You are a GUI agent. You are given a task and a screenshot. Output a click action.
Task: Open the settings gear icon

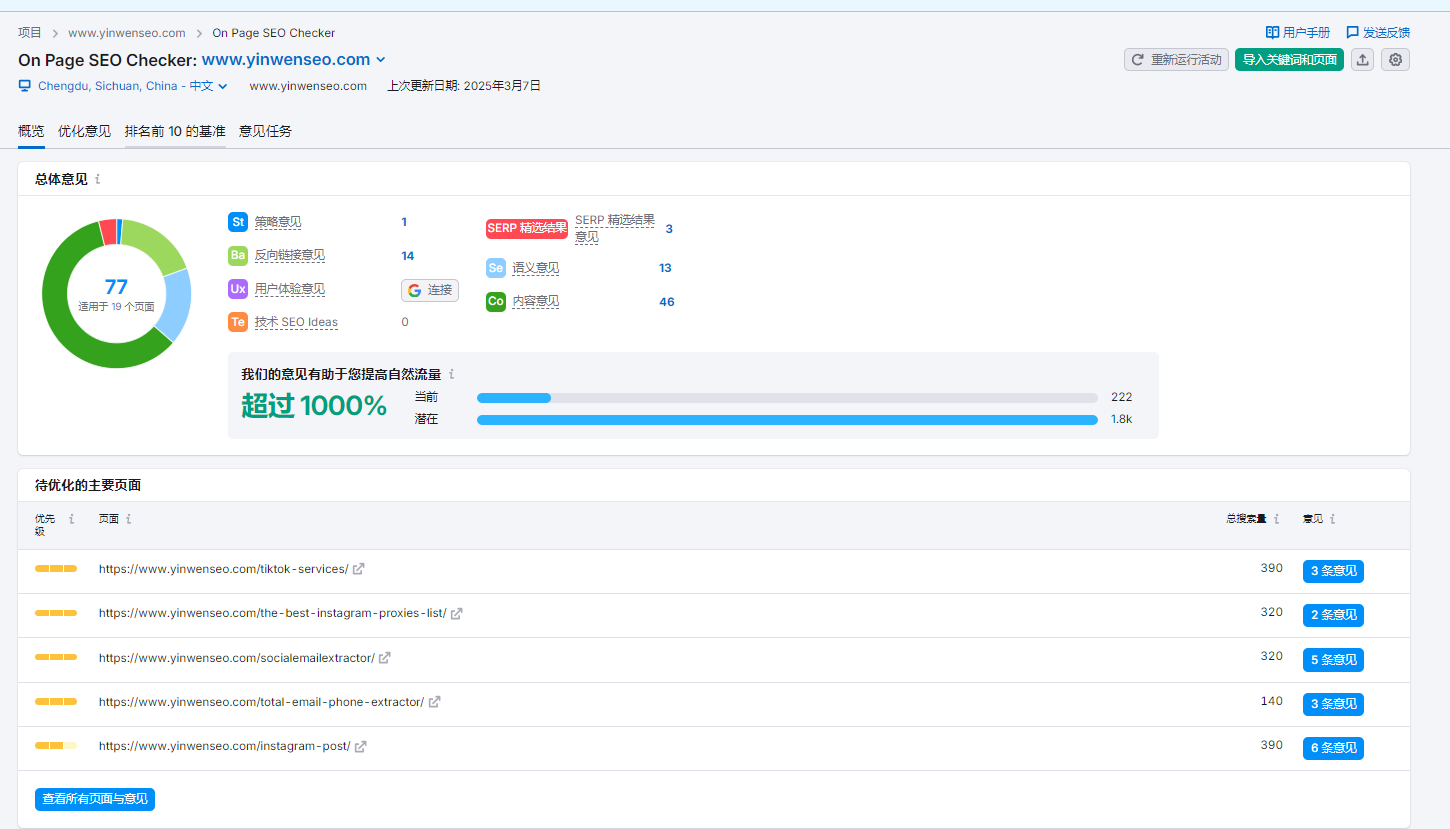coord(1395,60)
